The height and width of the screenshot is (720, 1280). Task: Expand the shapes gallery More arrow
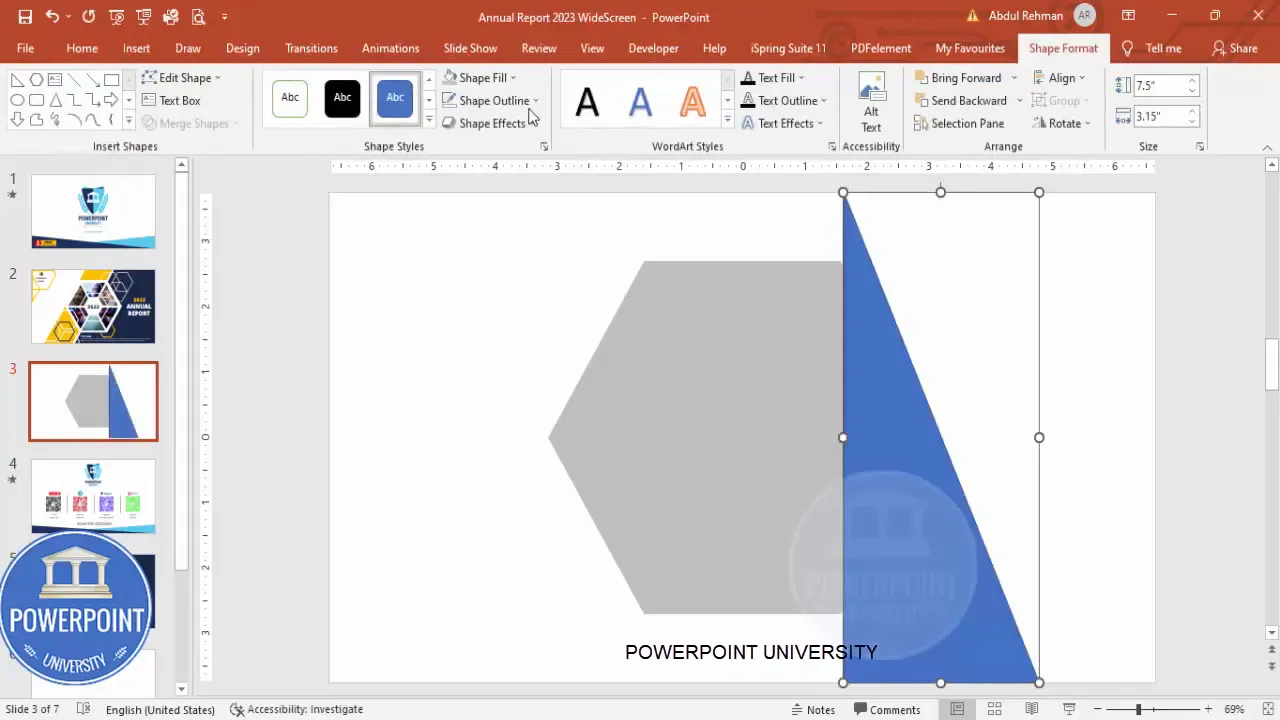point(129,120)
